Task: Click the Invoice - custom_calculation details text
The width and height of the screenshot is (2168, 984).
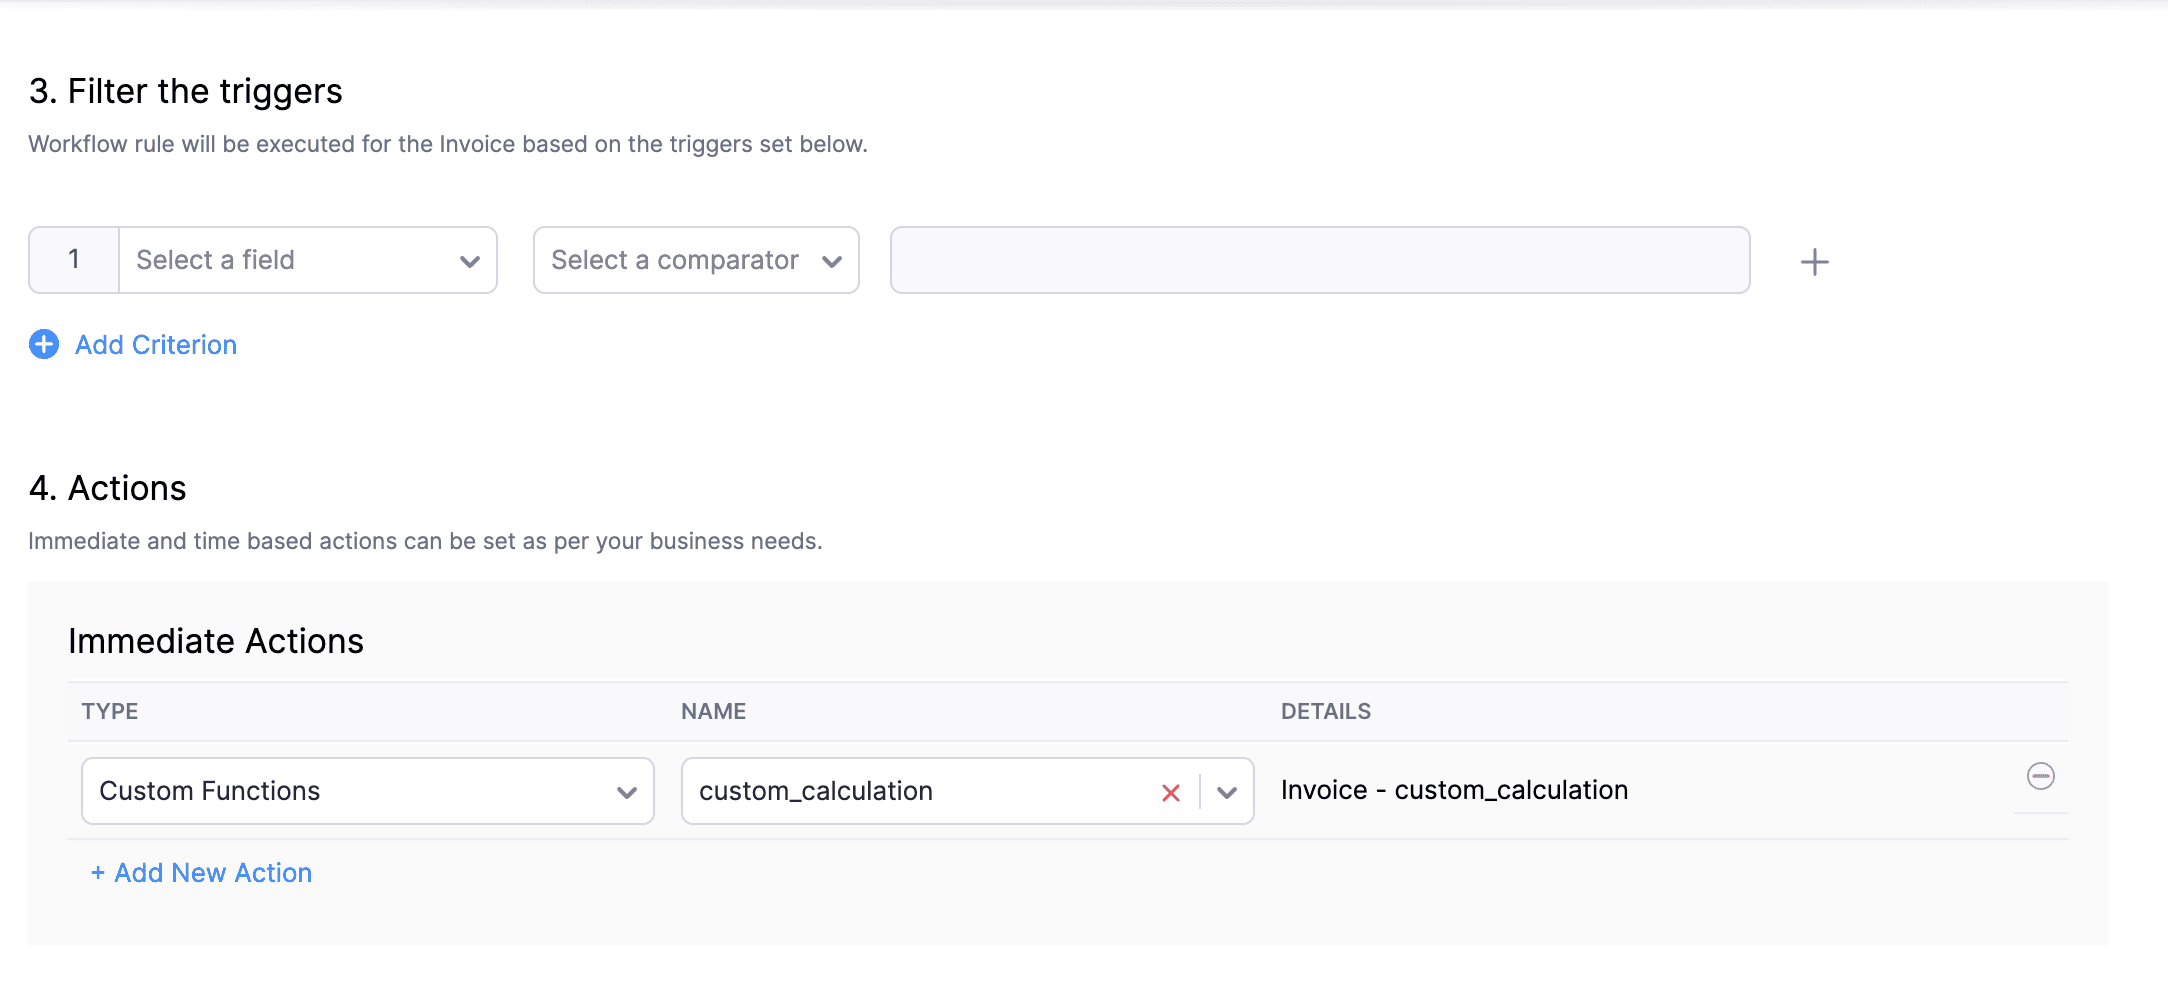Action: [1454, 790]
